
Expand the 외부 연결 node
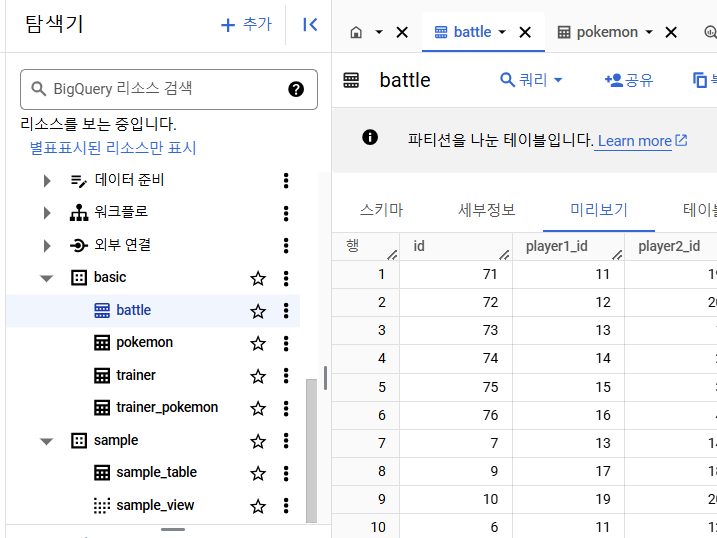click(47, 246)
